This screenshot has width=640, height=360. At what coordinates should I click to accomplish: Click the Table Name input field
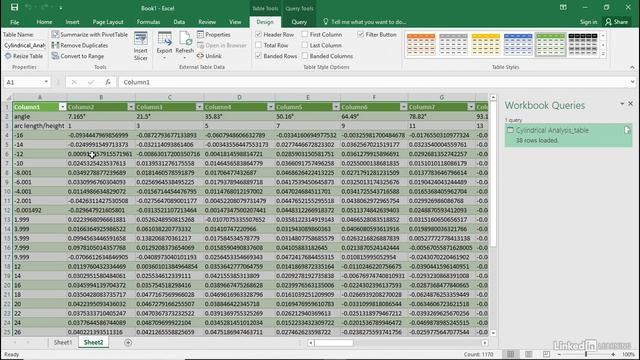point(24,45)
